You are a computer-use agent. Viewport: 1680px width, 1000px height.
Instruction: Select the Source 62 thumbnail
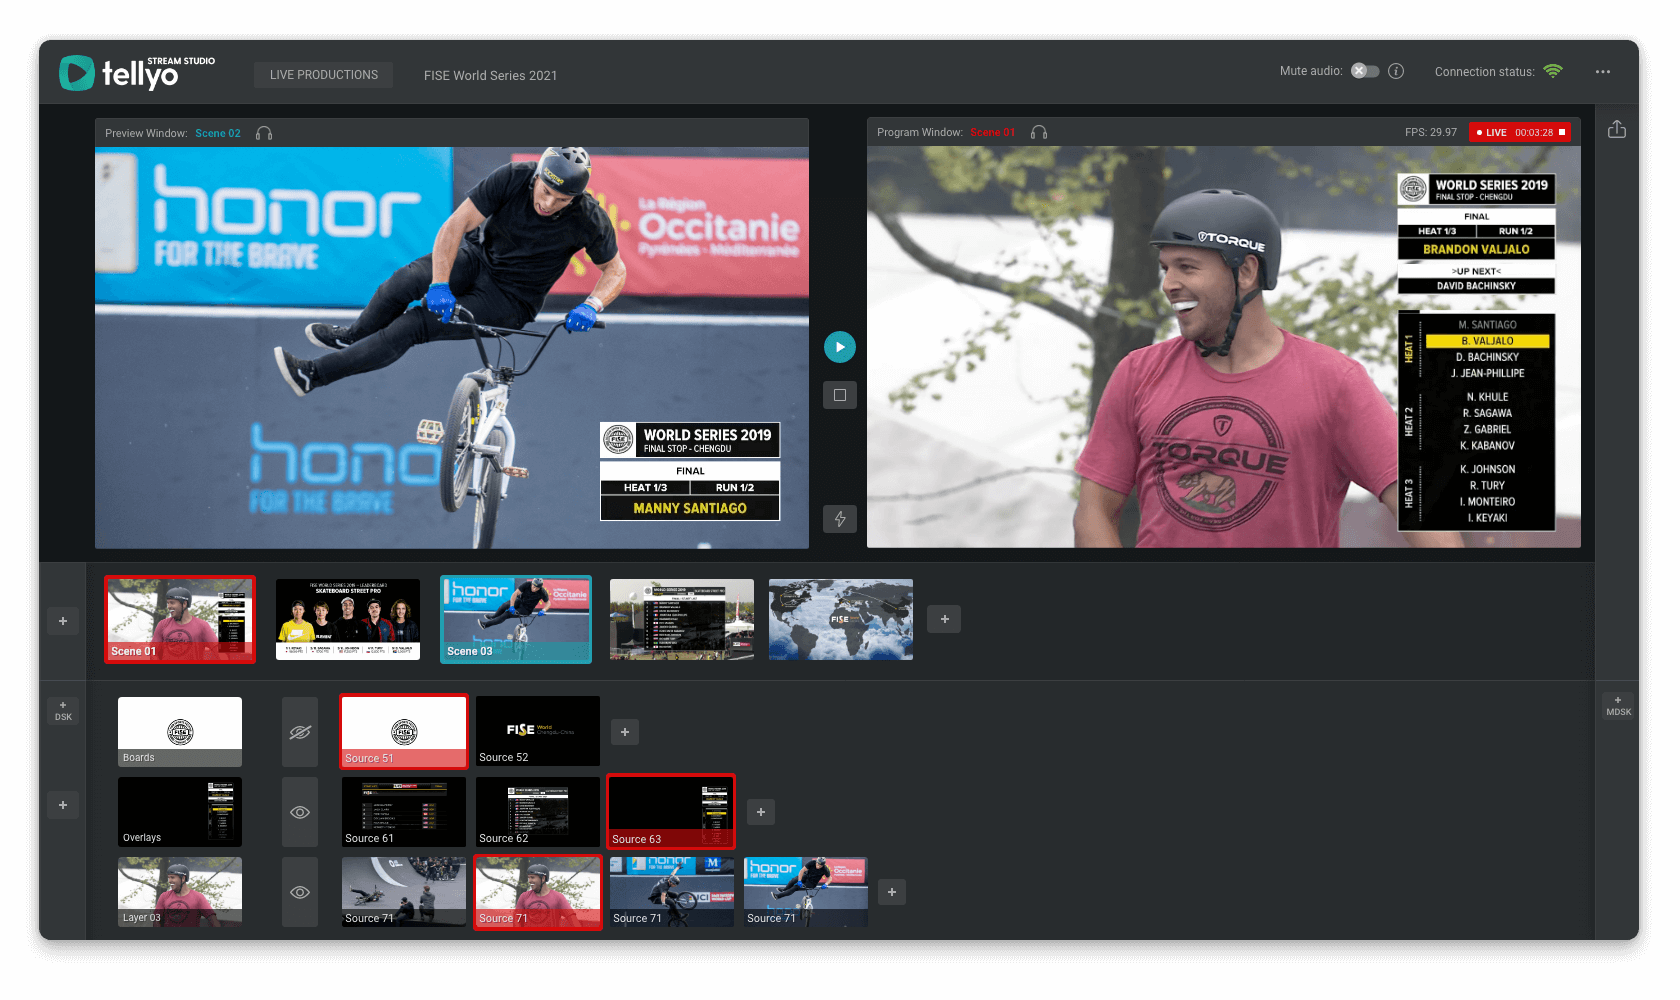[x=538, y=812]
